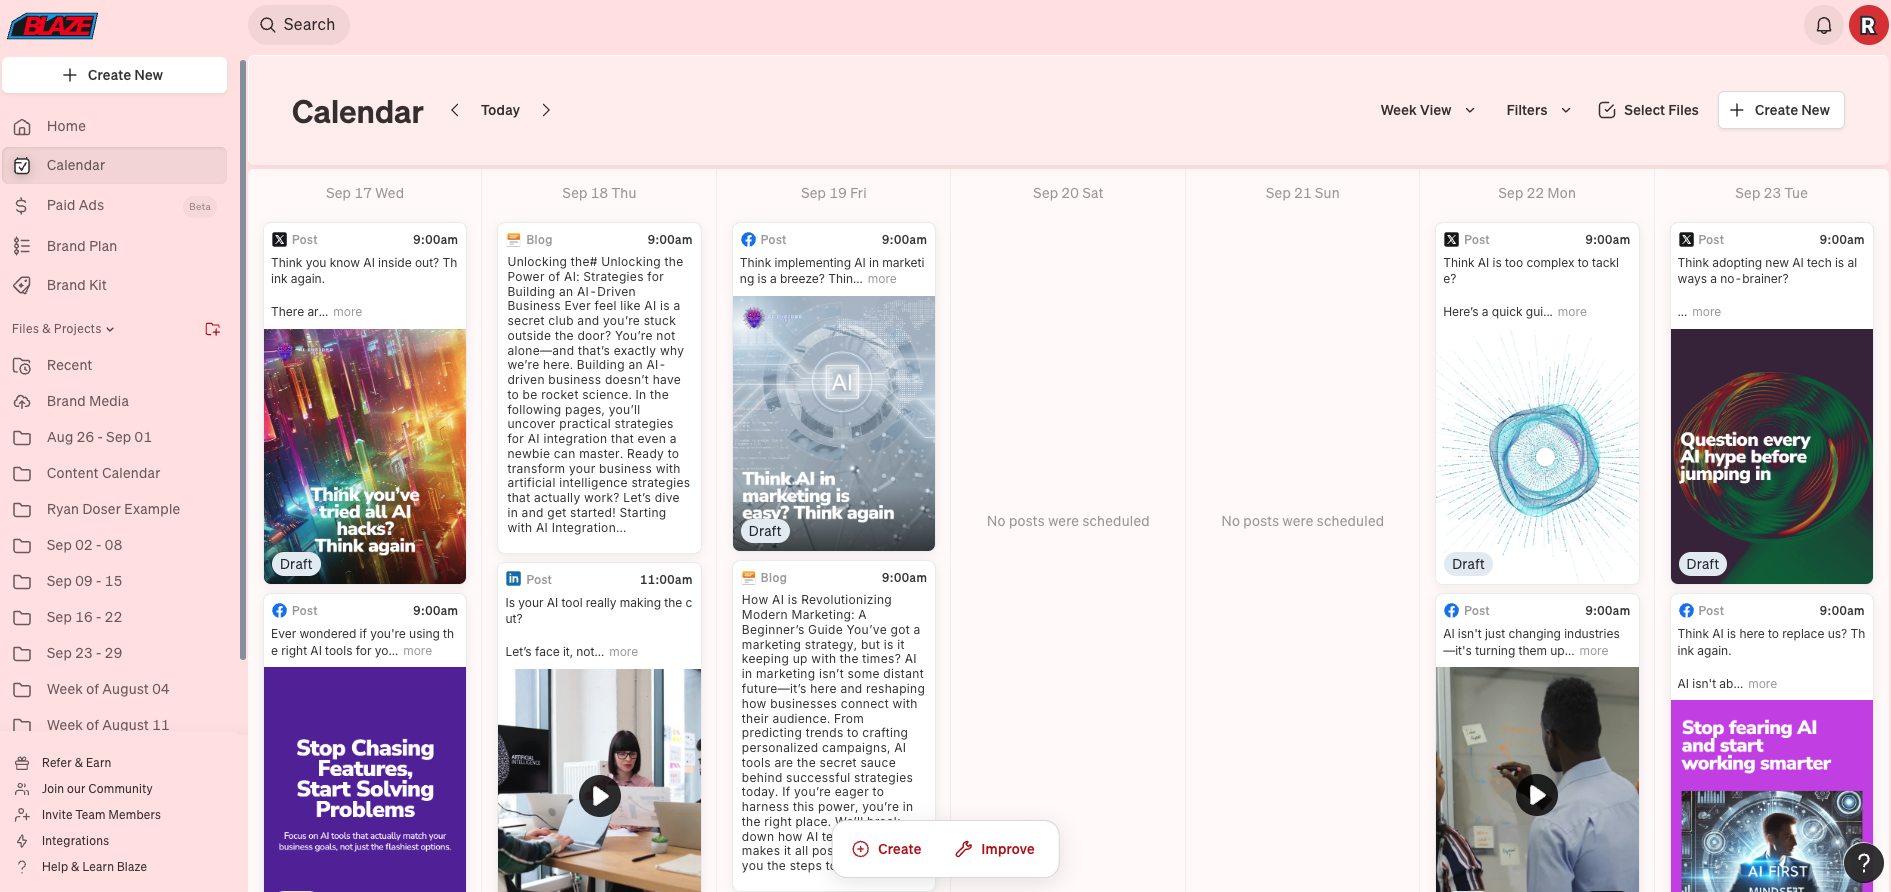The height and width of the screenshot is (892, 1891).
Task: Open the Sep 23 'Question every AI hype' thumbnail
Action: click(x=1771, y=456)
